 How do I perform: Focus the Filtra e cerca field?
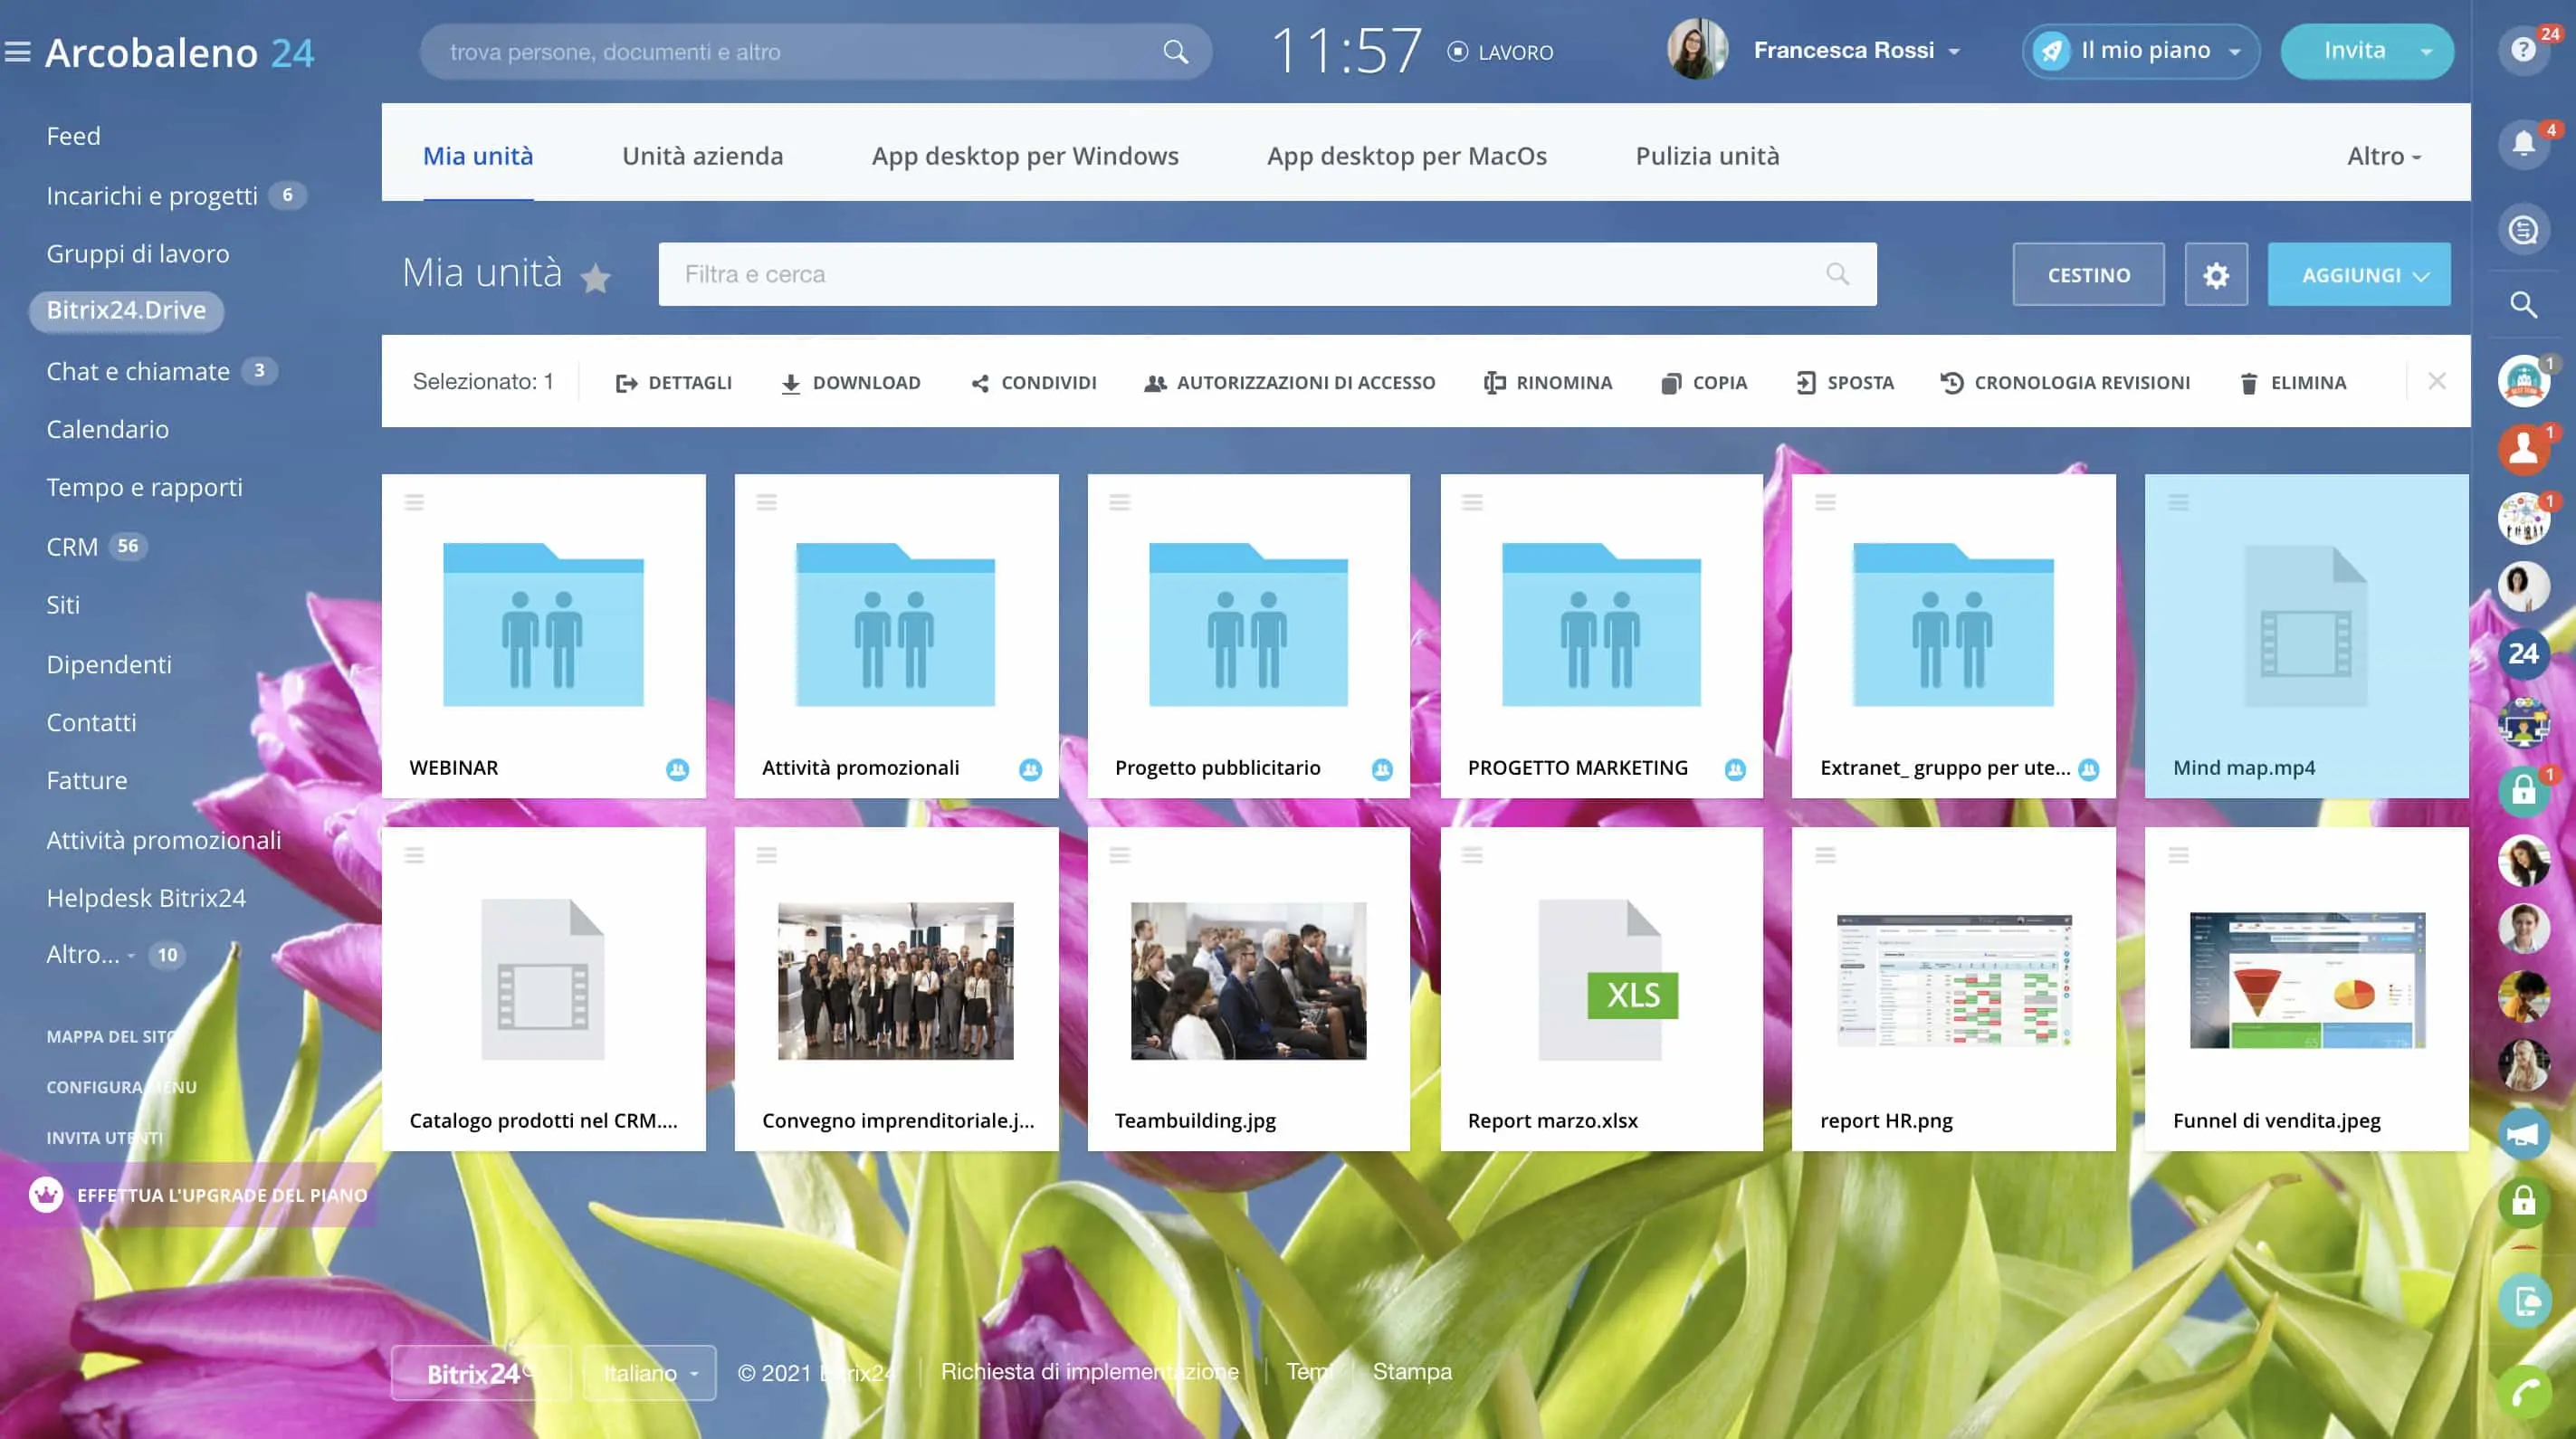tap(1267, 274)
